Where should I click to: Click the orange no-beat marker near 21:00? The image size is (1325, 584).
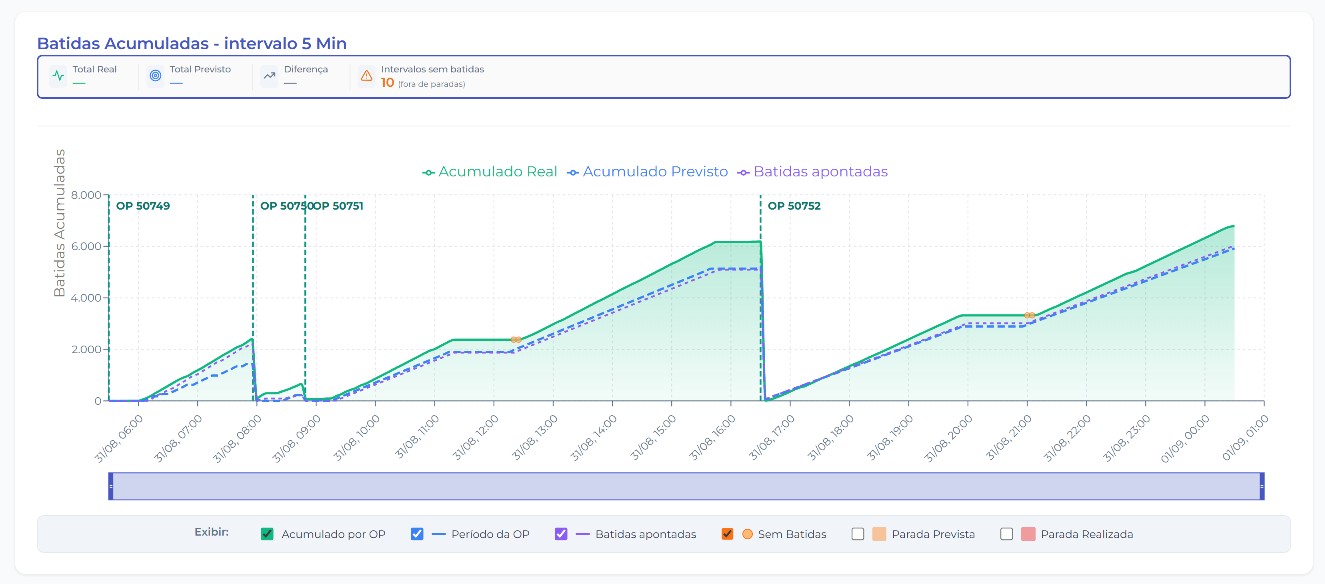pyautogui.click(x=1029, y=316)
